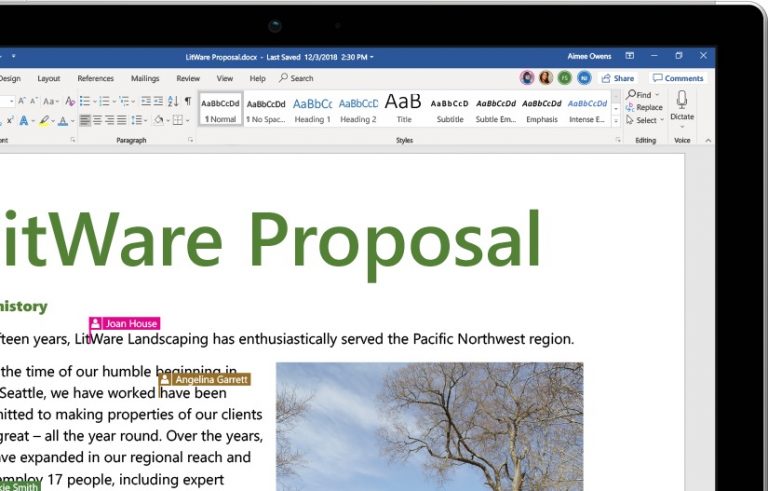
Task: Toggle Justify paragraph alignment
Action: tap(121, 120)
